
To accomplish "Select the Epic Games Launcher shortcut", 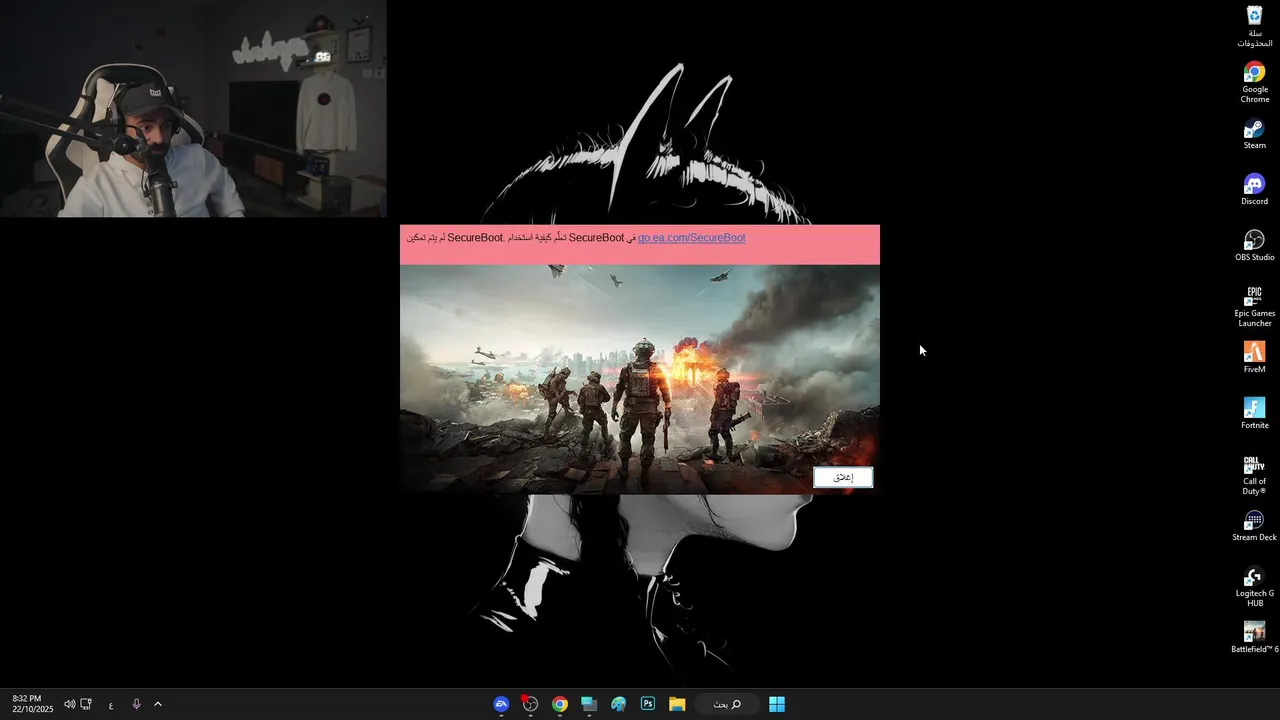I will [x=1254, y=307].
